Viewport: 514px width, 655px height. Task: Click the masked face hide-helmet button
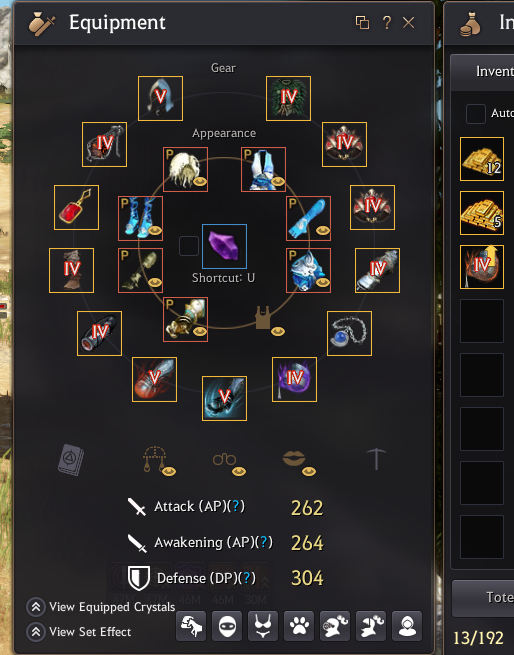(x=227, y=626)
